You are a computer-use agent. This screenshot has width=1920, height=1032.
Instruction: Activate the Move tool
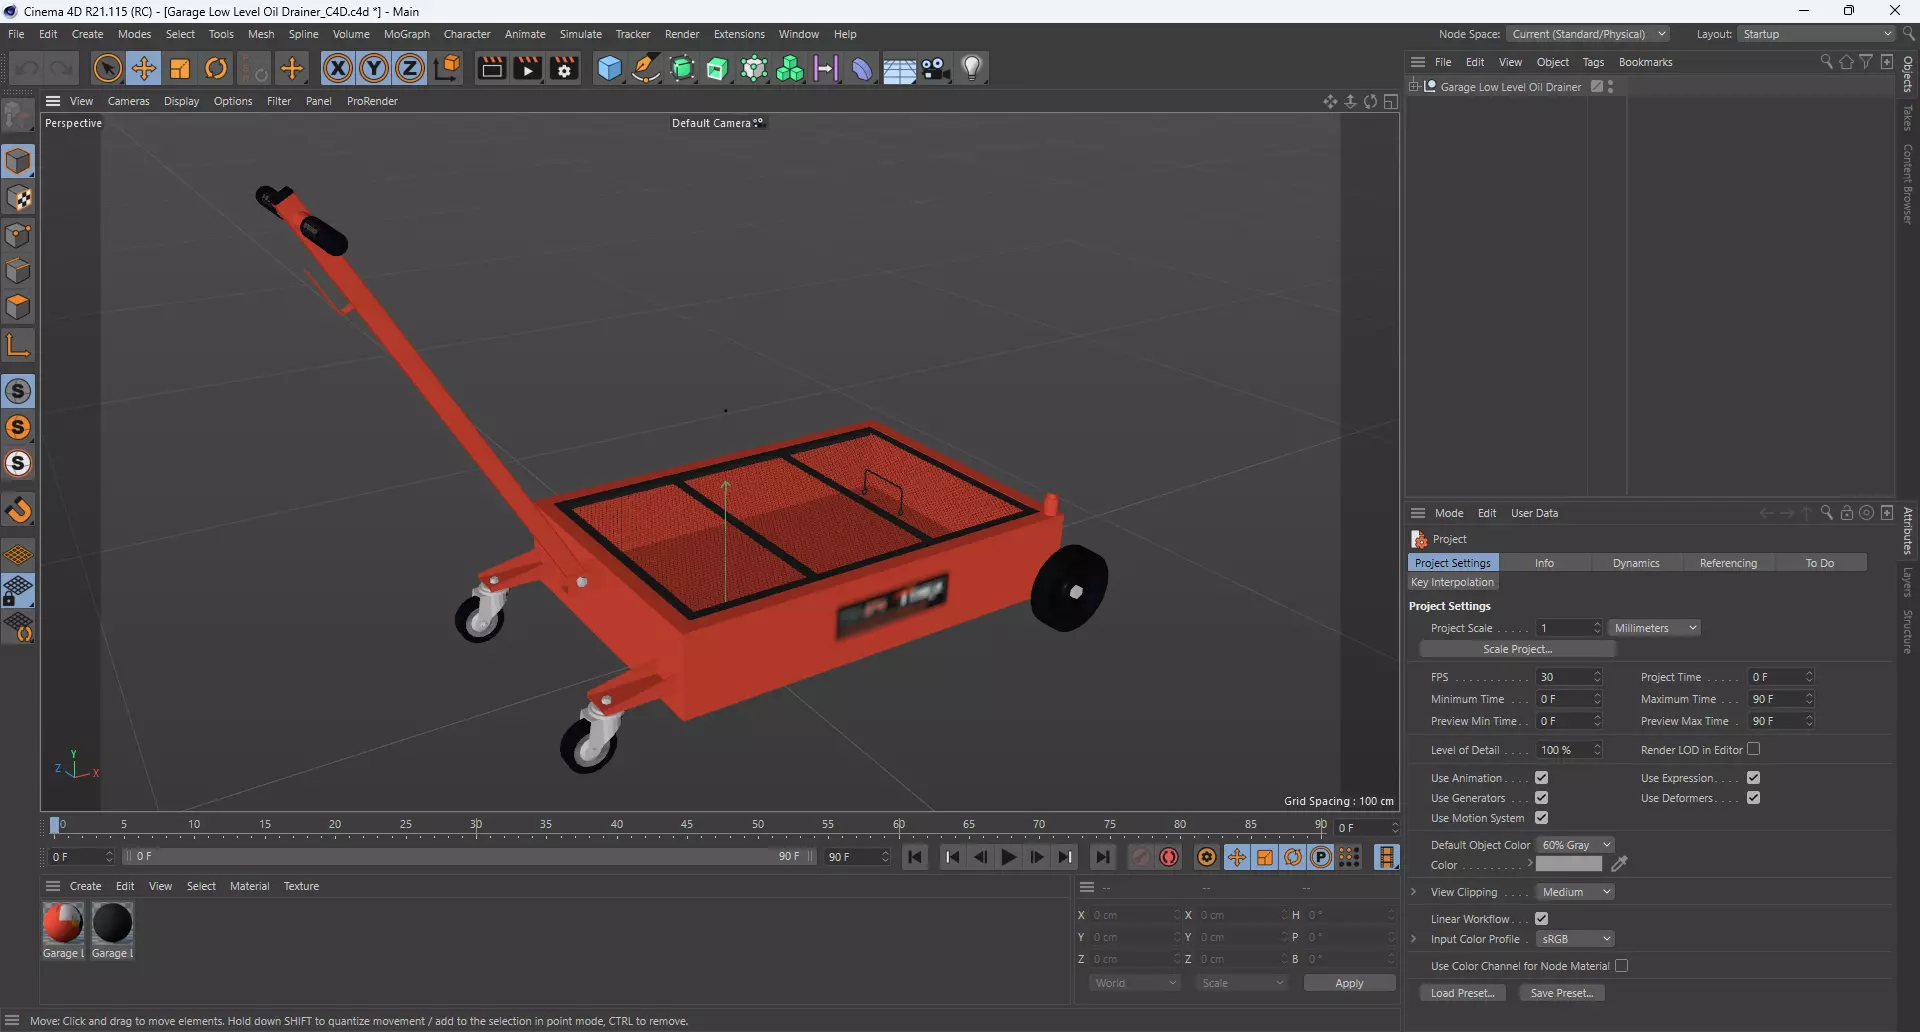[144, 68]
